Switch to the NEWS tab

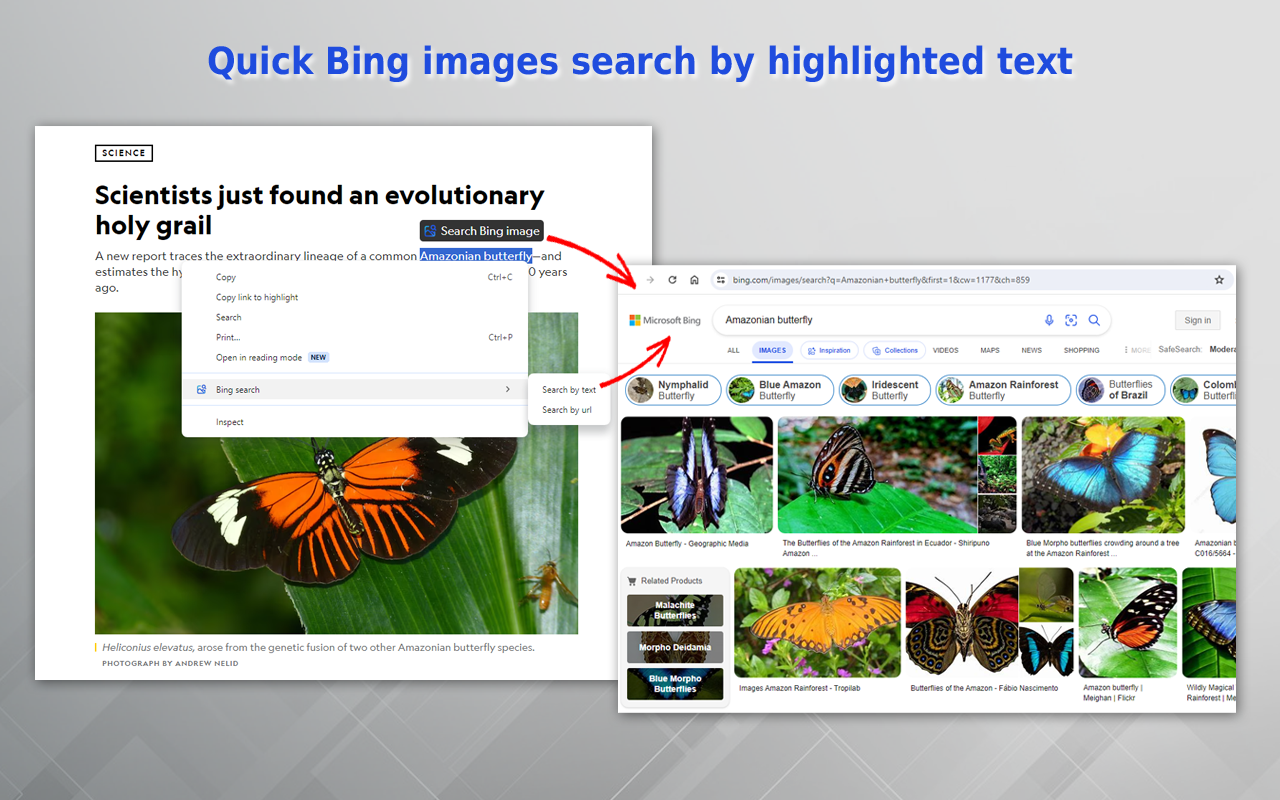[1032, 351]
